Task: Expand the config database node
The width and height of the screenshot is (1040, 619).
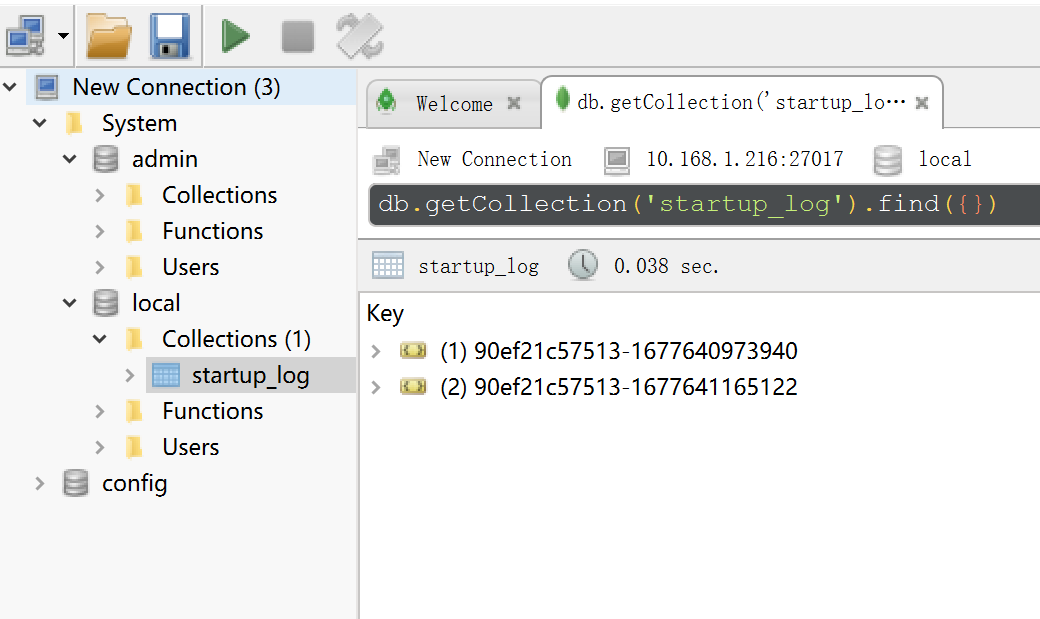Action: point(40,483)
